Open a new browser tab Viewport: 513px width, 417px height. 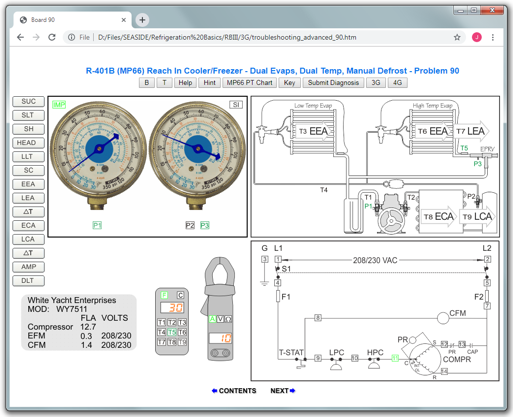click(142, 20)
